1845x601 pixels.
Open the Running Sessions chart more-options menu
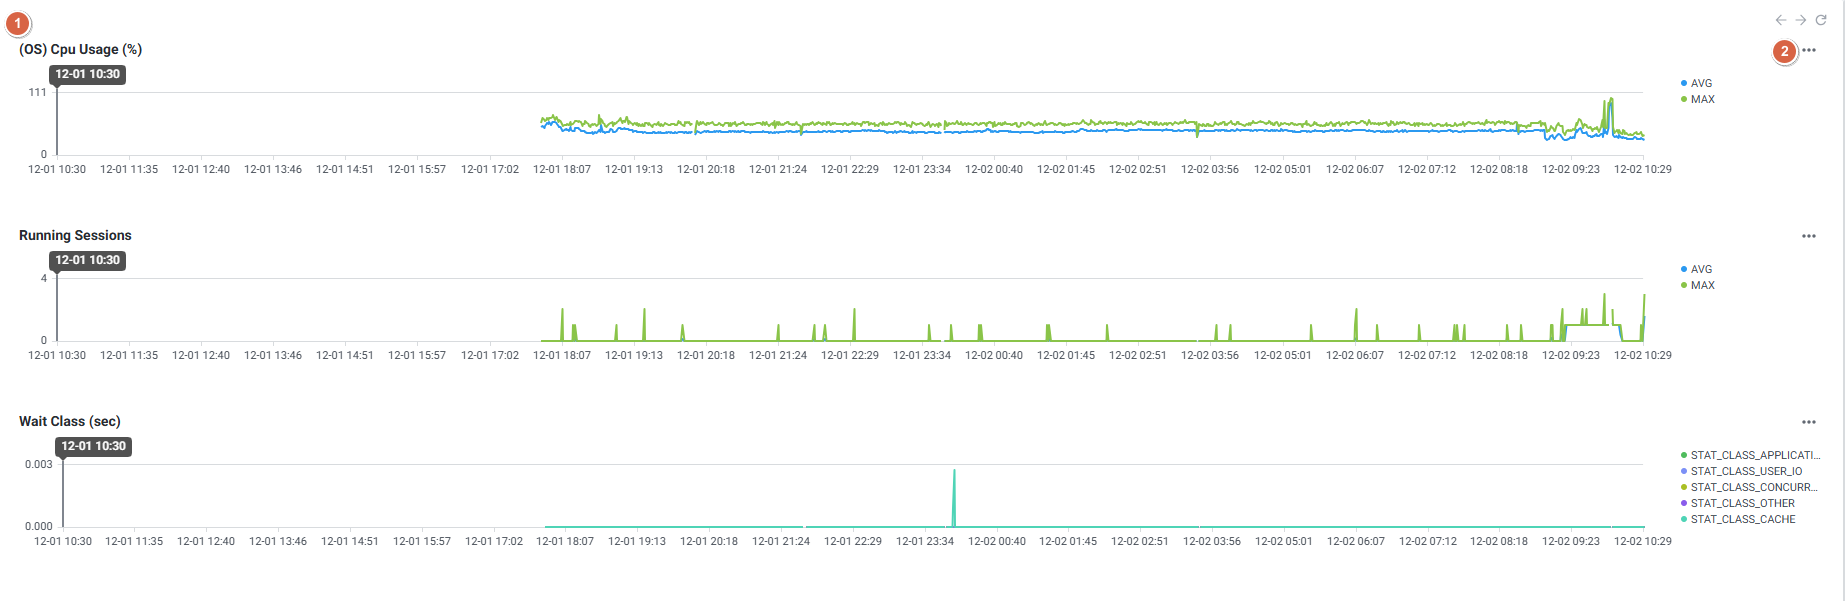point(1809,236)
